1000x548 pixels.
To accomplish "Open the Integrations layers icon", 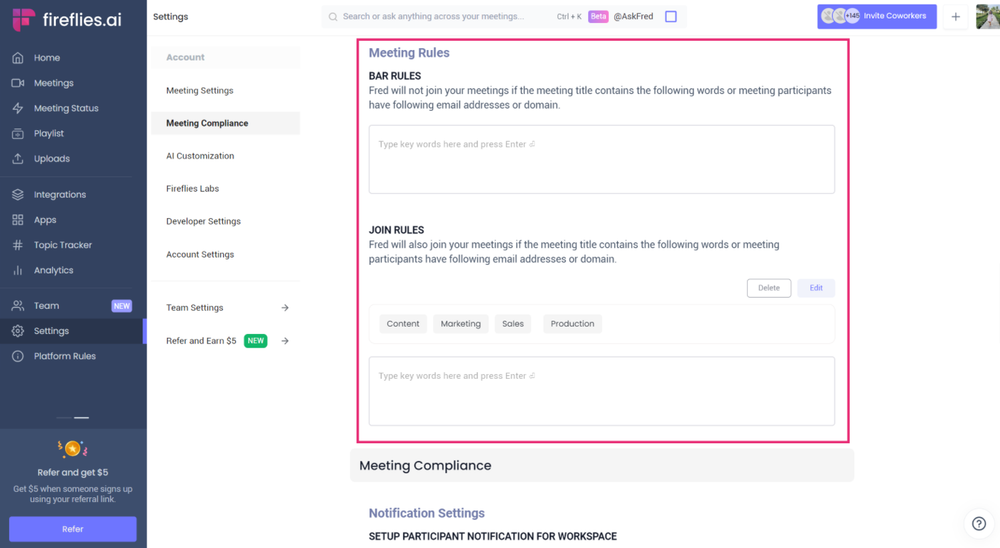I will (x=18, y=195).
